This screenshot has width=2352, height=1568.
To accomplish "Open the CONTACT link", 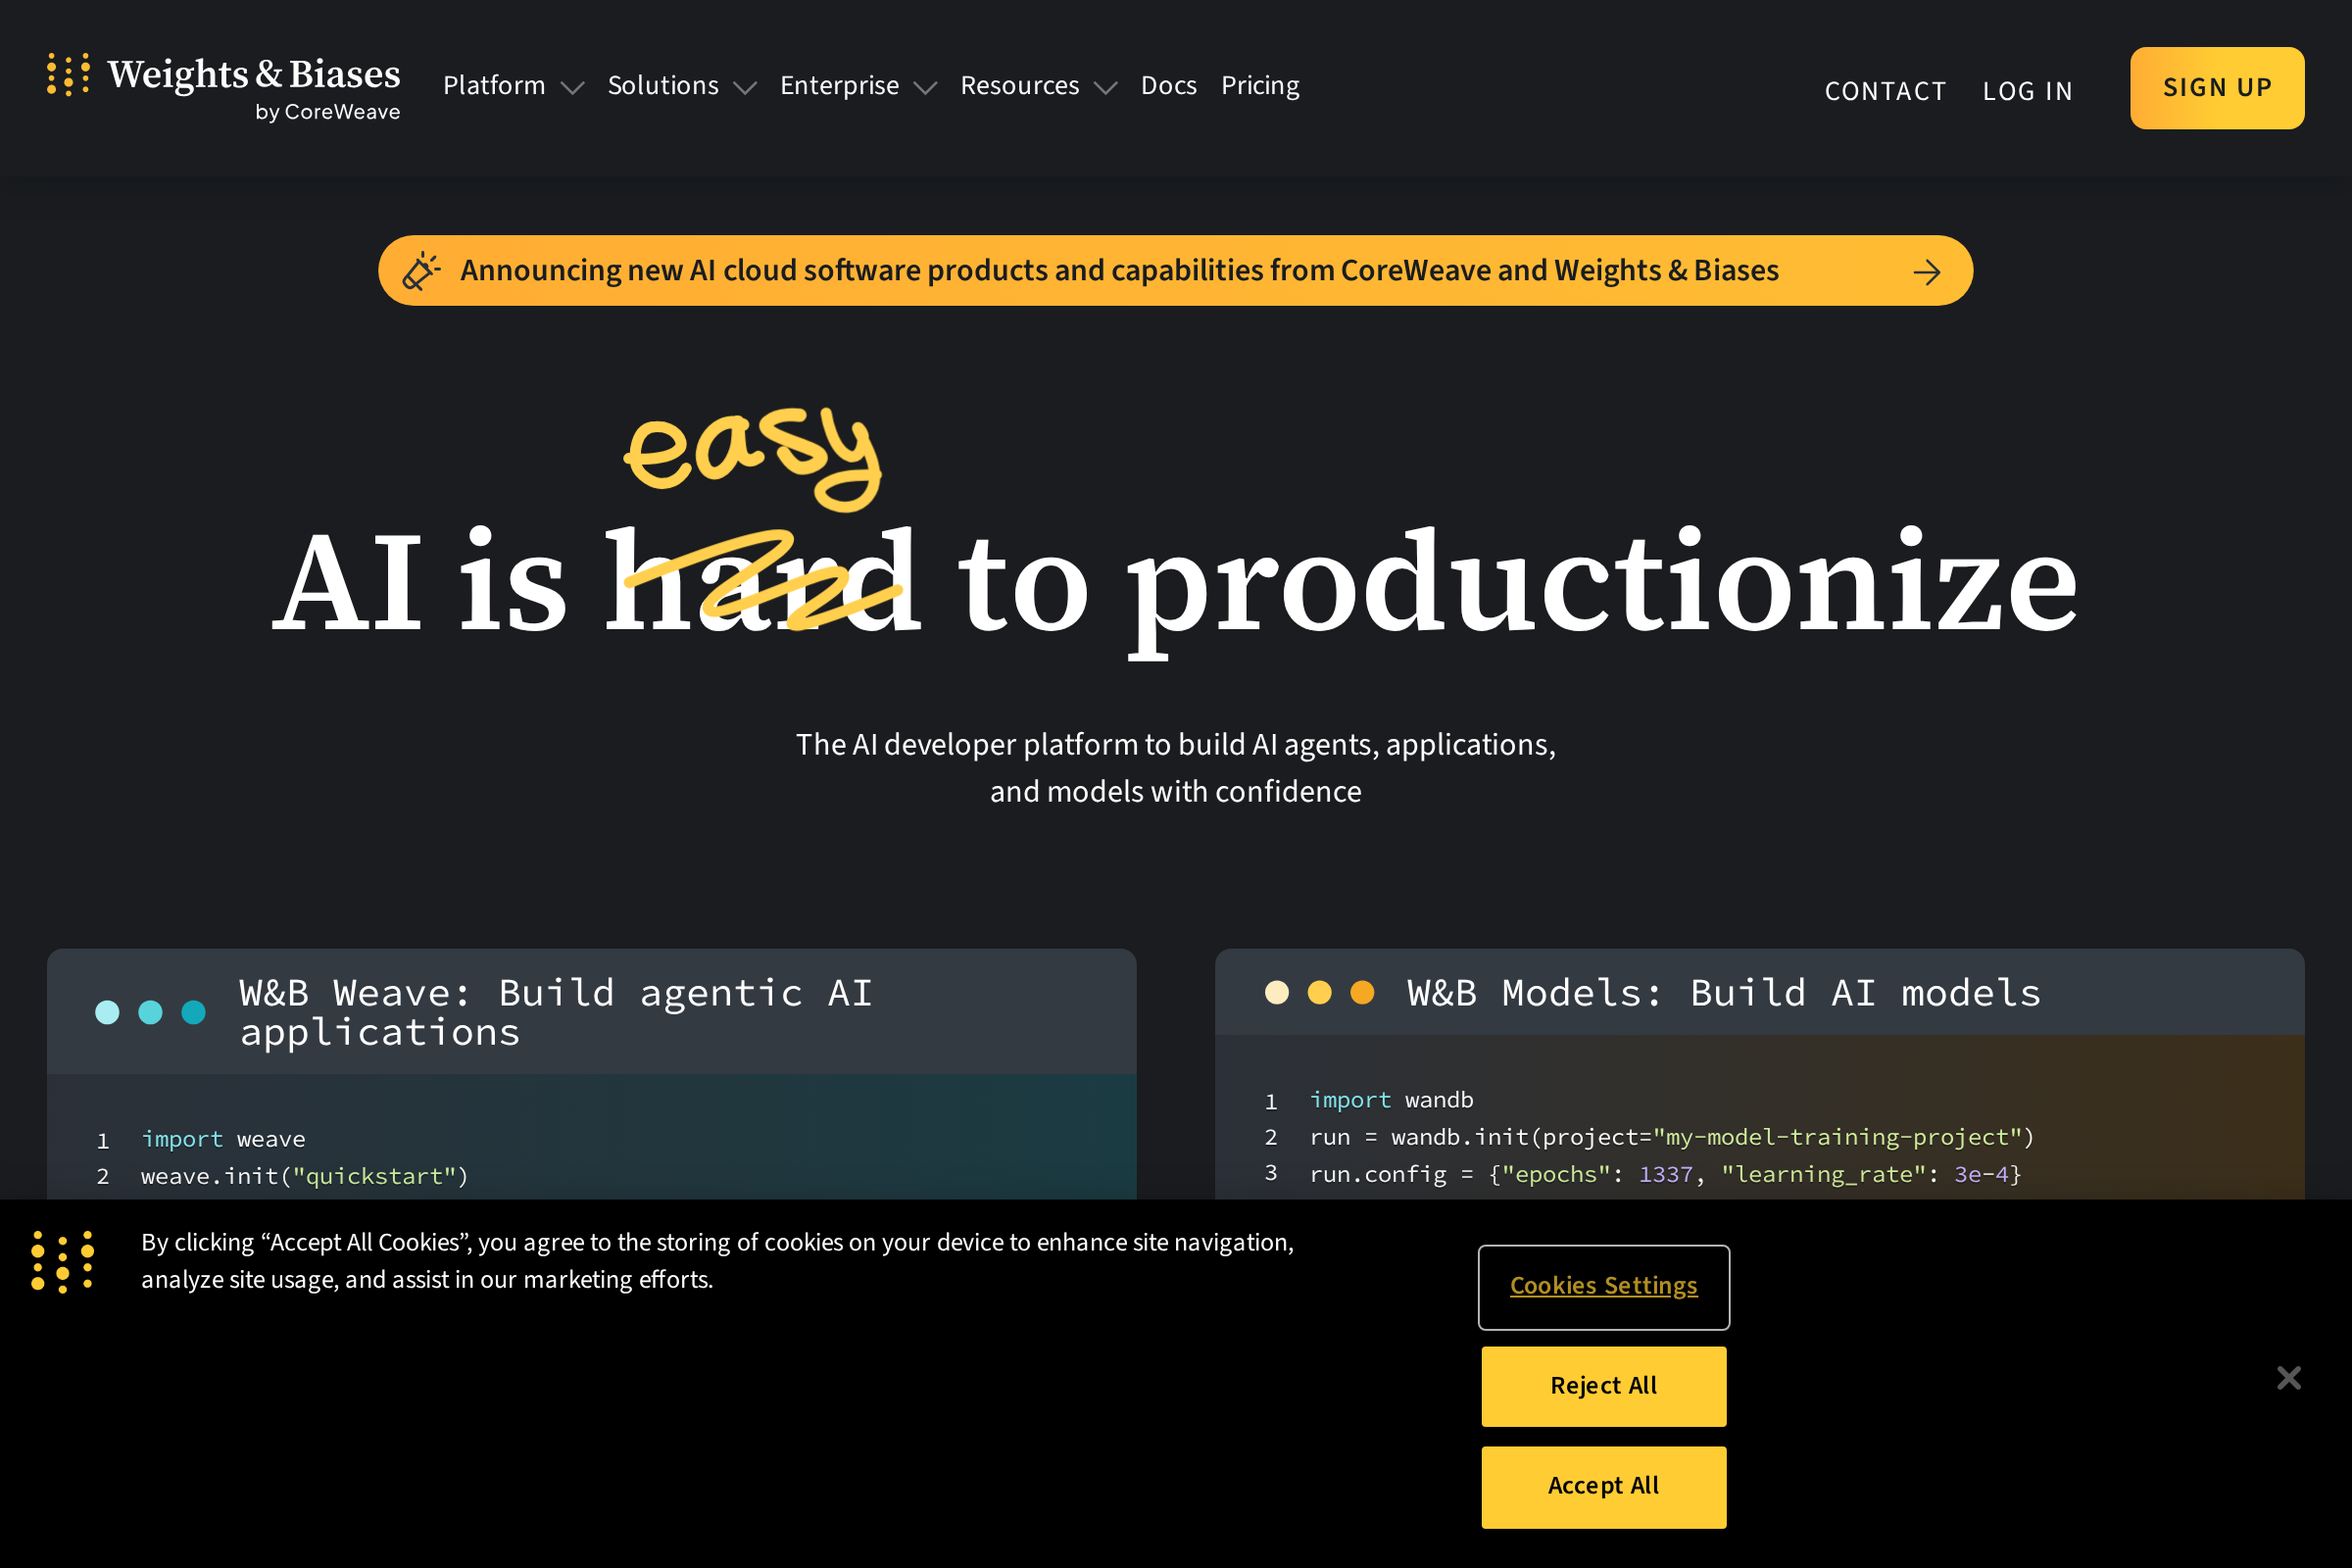I will pyautogui.click(x=1885, y=91).
